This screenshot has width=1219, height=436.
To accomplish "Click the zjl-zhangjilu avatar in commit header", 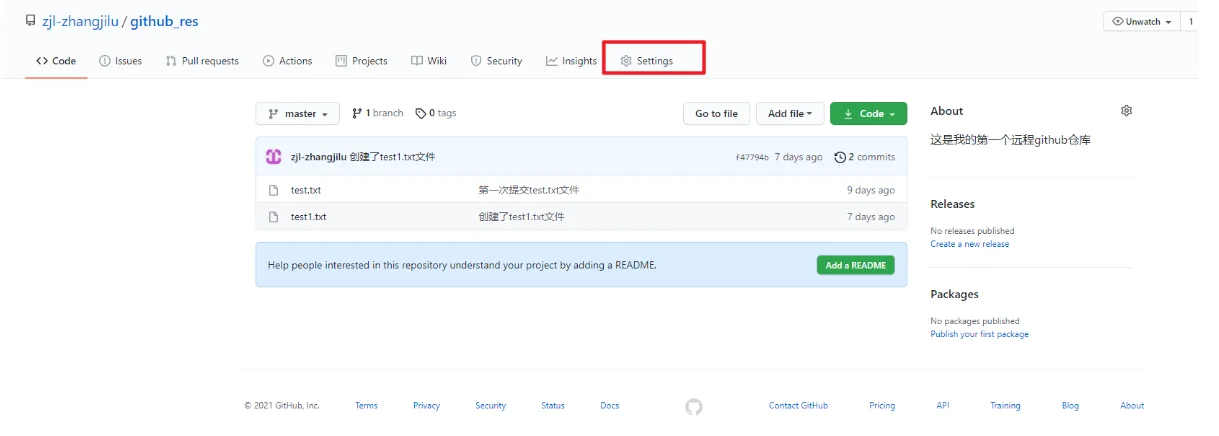I will tap(273, 157).
